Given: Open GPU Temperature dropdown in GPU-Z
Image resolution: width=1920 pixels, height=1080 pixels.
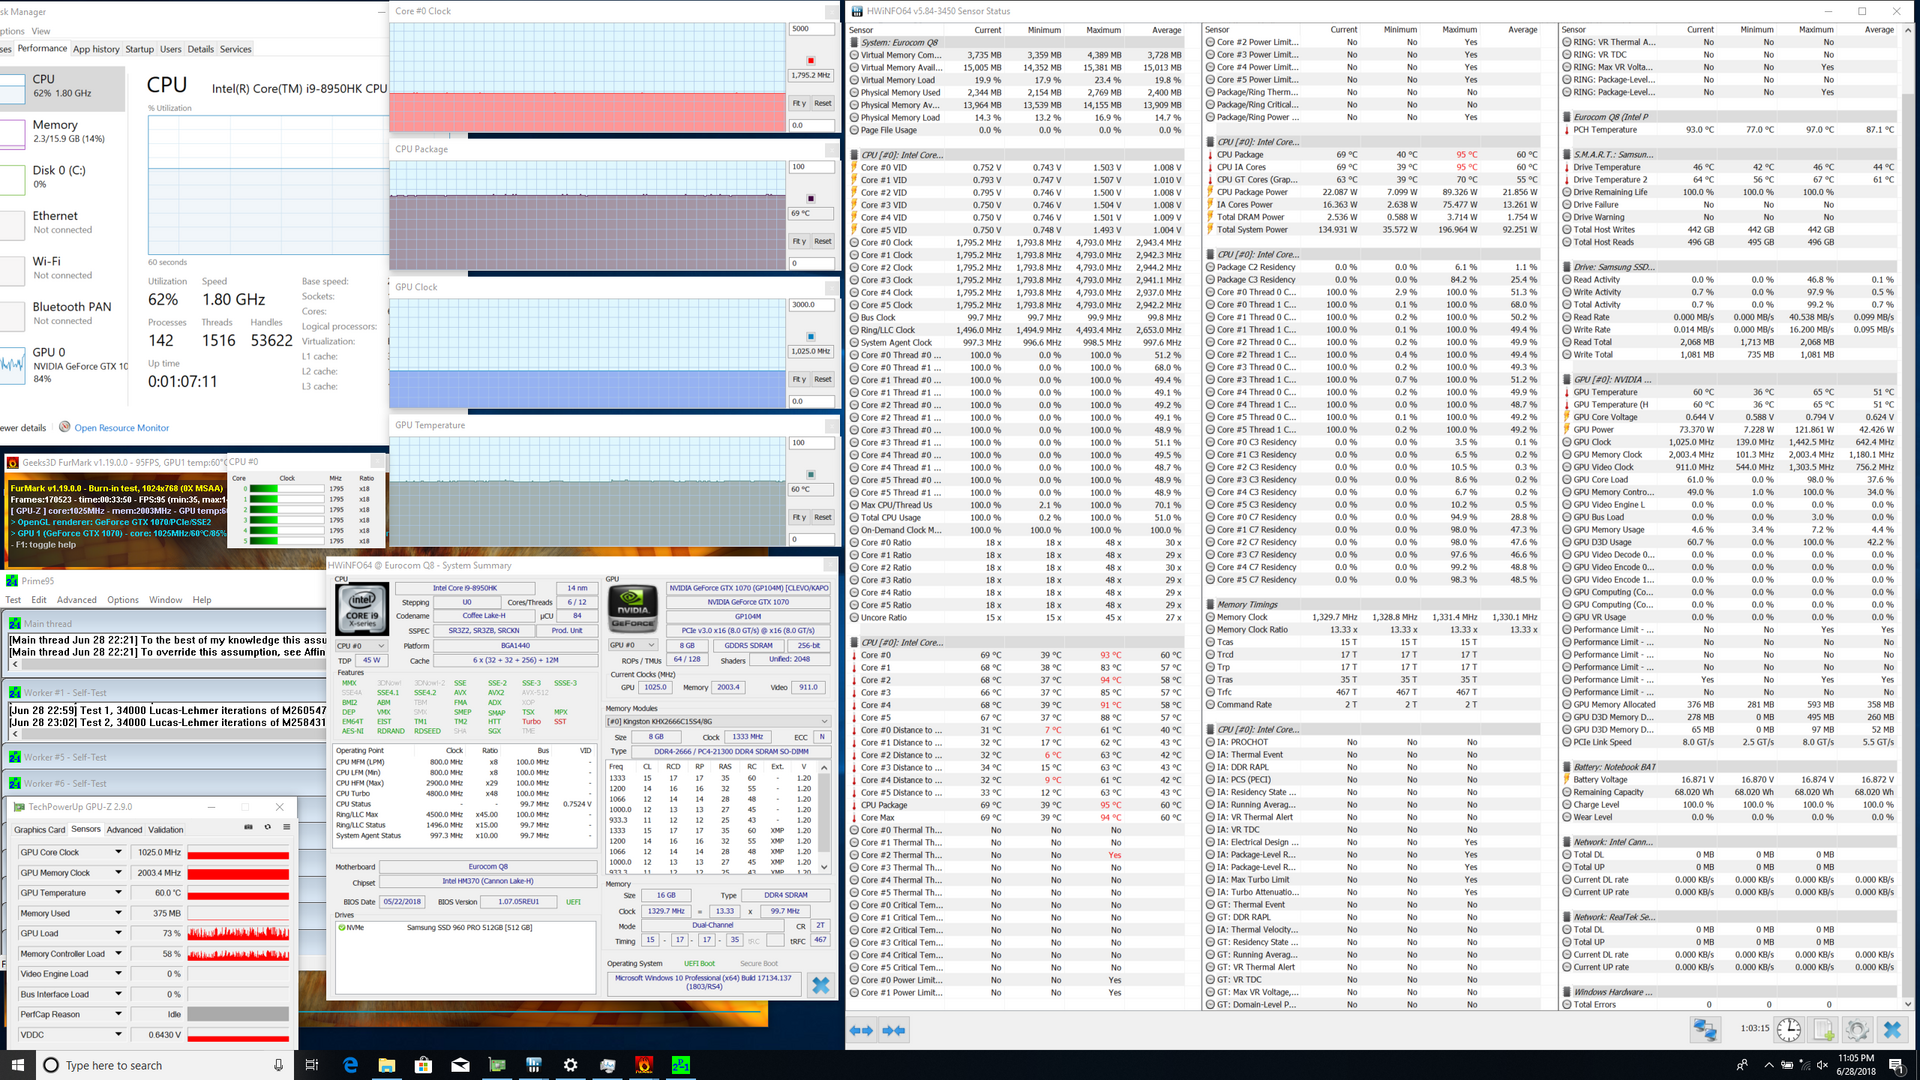Looking at the screenshot, I should tap(118, 892).
